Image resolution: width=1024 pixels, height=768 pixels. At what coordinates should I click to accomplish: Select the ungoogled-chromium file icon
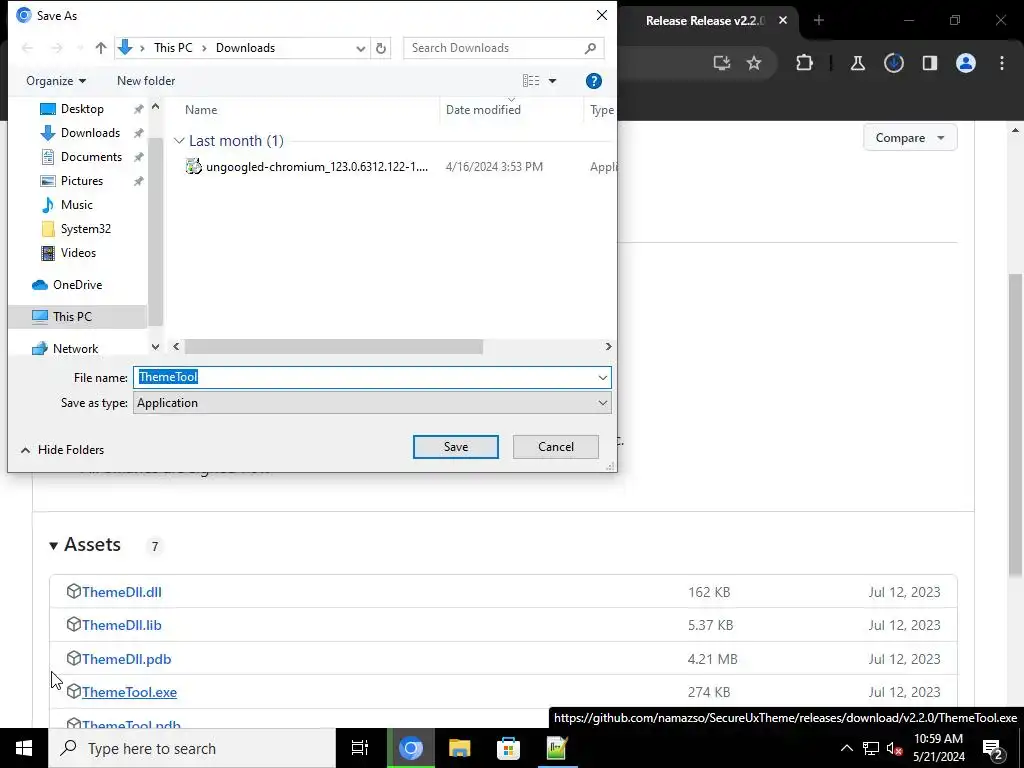click(193, 167)
